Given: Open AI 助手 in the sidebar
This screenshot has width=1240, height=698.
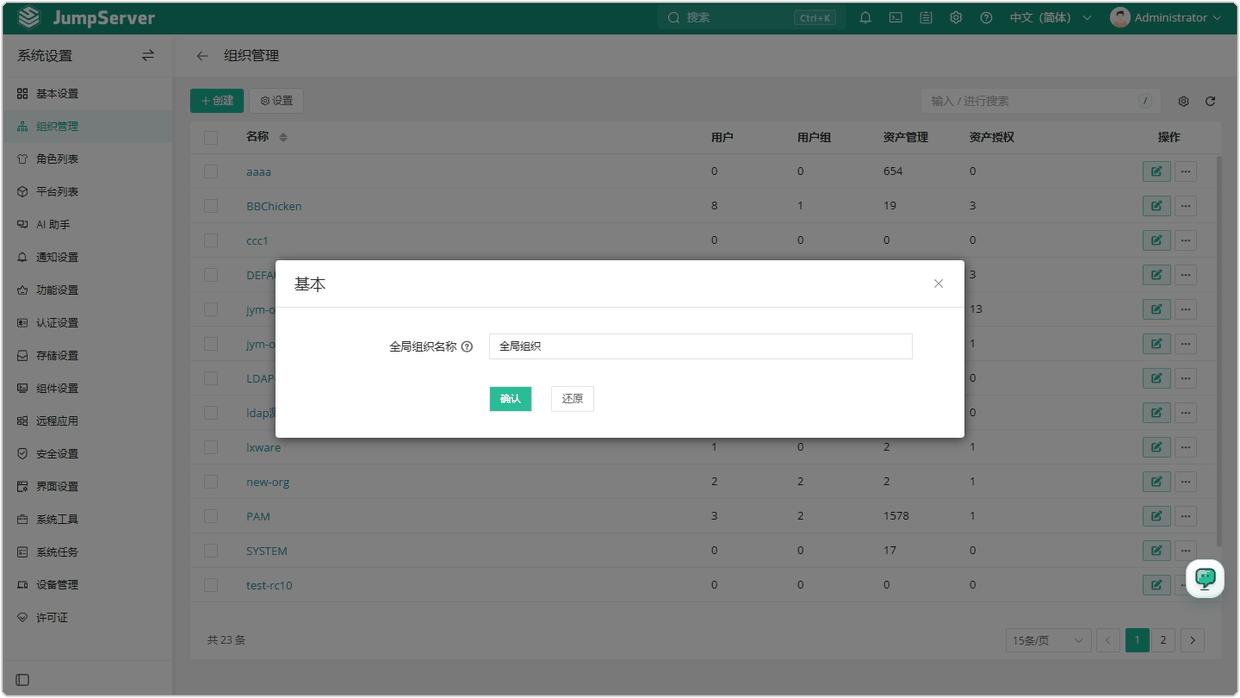Looking at the screenshot, I should 86,225.
